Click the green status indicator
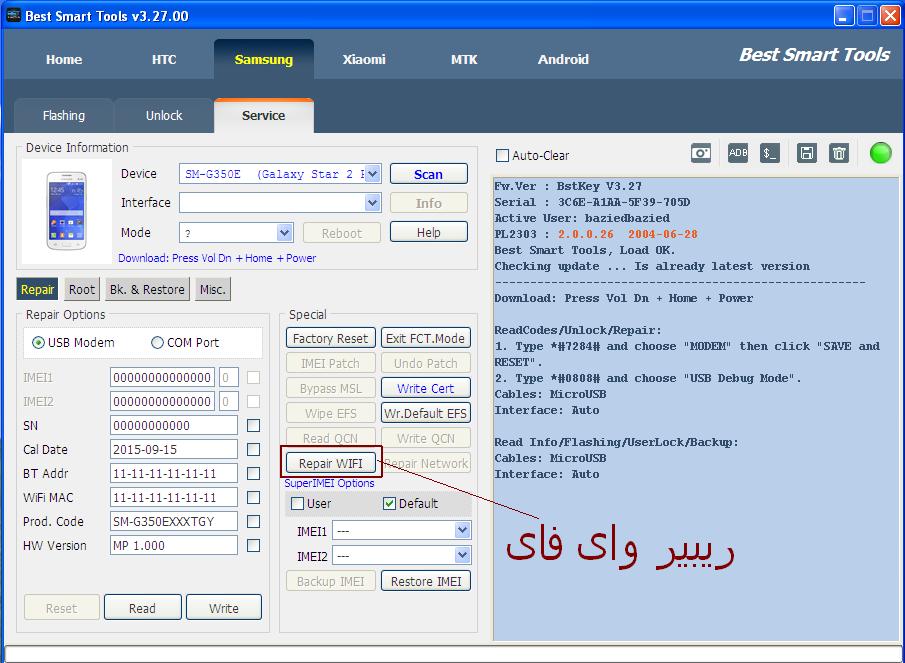Image resolution: width=905 pixels, height=663 pixels. click(880, 153)
